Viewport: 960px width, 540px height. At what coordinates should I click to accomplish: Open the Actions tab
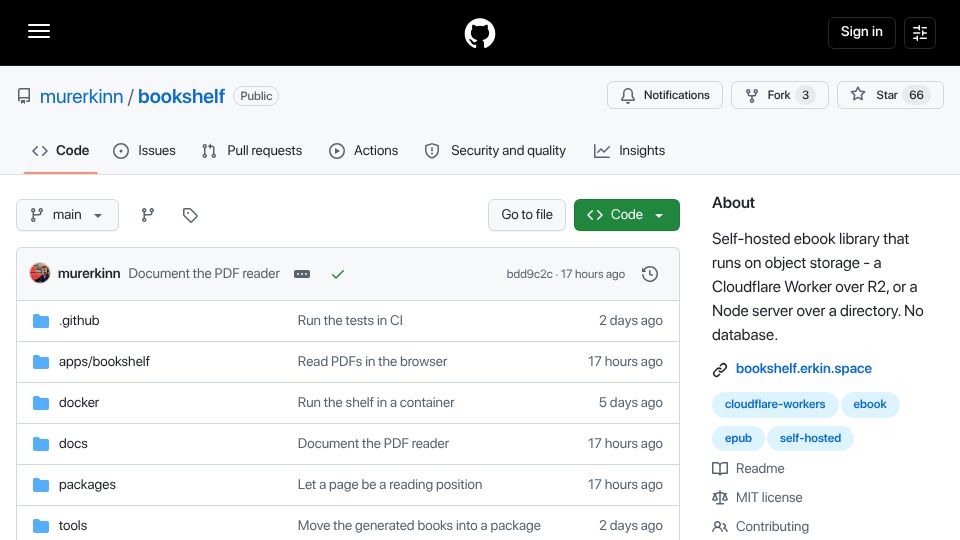pos(364,151)
